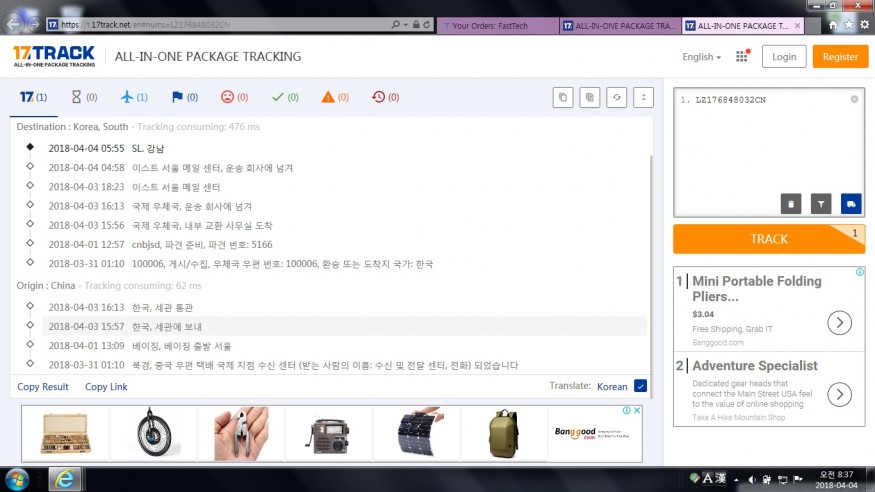Click inside the tracking number input box

766,140
